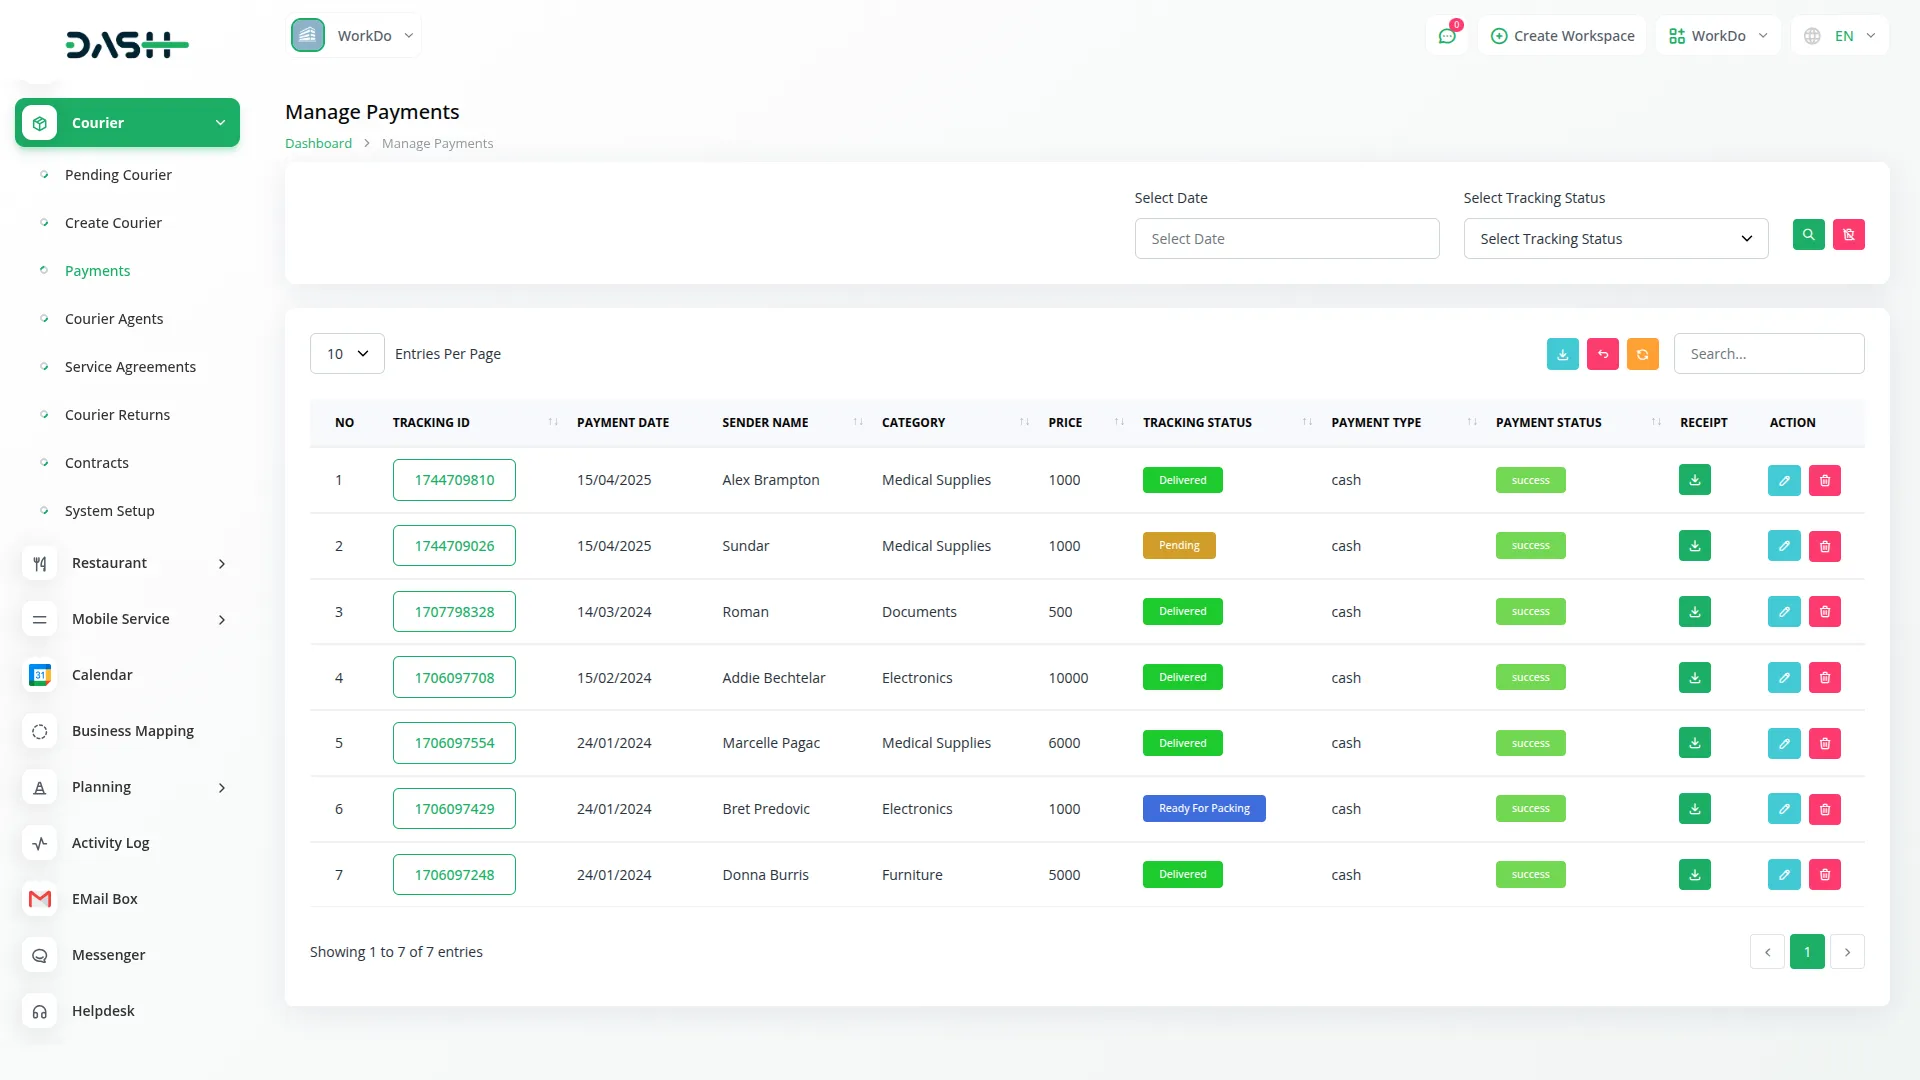Open Courier Agents in the sidebar
Viewport: 1920px width, 1080px height.
point(114,319)
